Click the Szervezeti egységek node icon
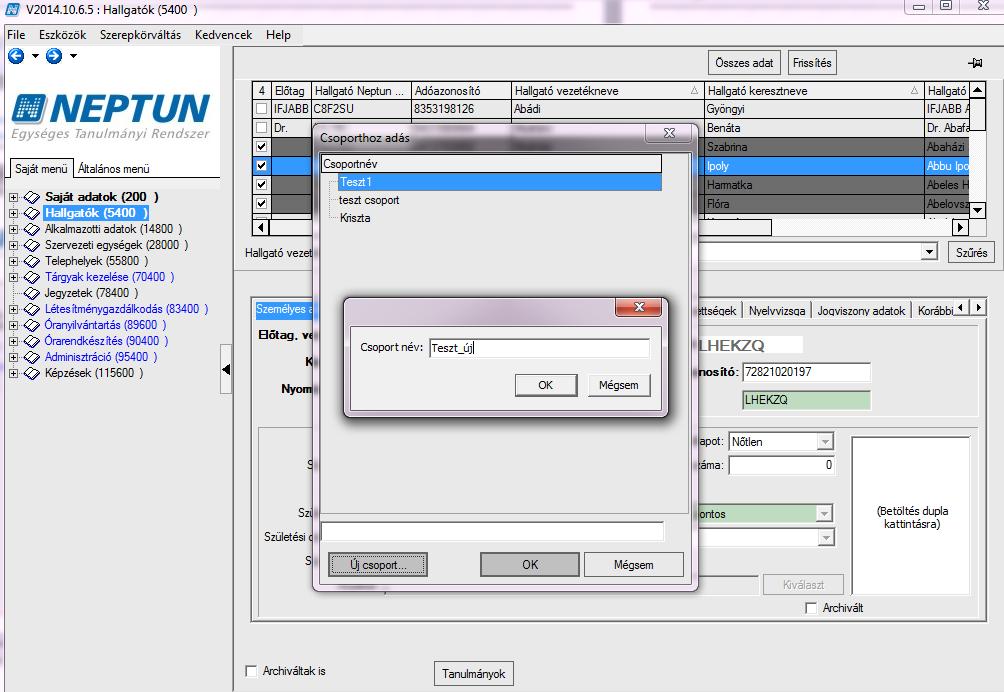This screenshot has height=692, width=1004. point(32,245)
